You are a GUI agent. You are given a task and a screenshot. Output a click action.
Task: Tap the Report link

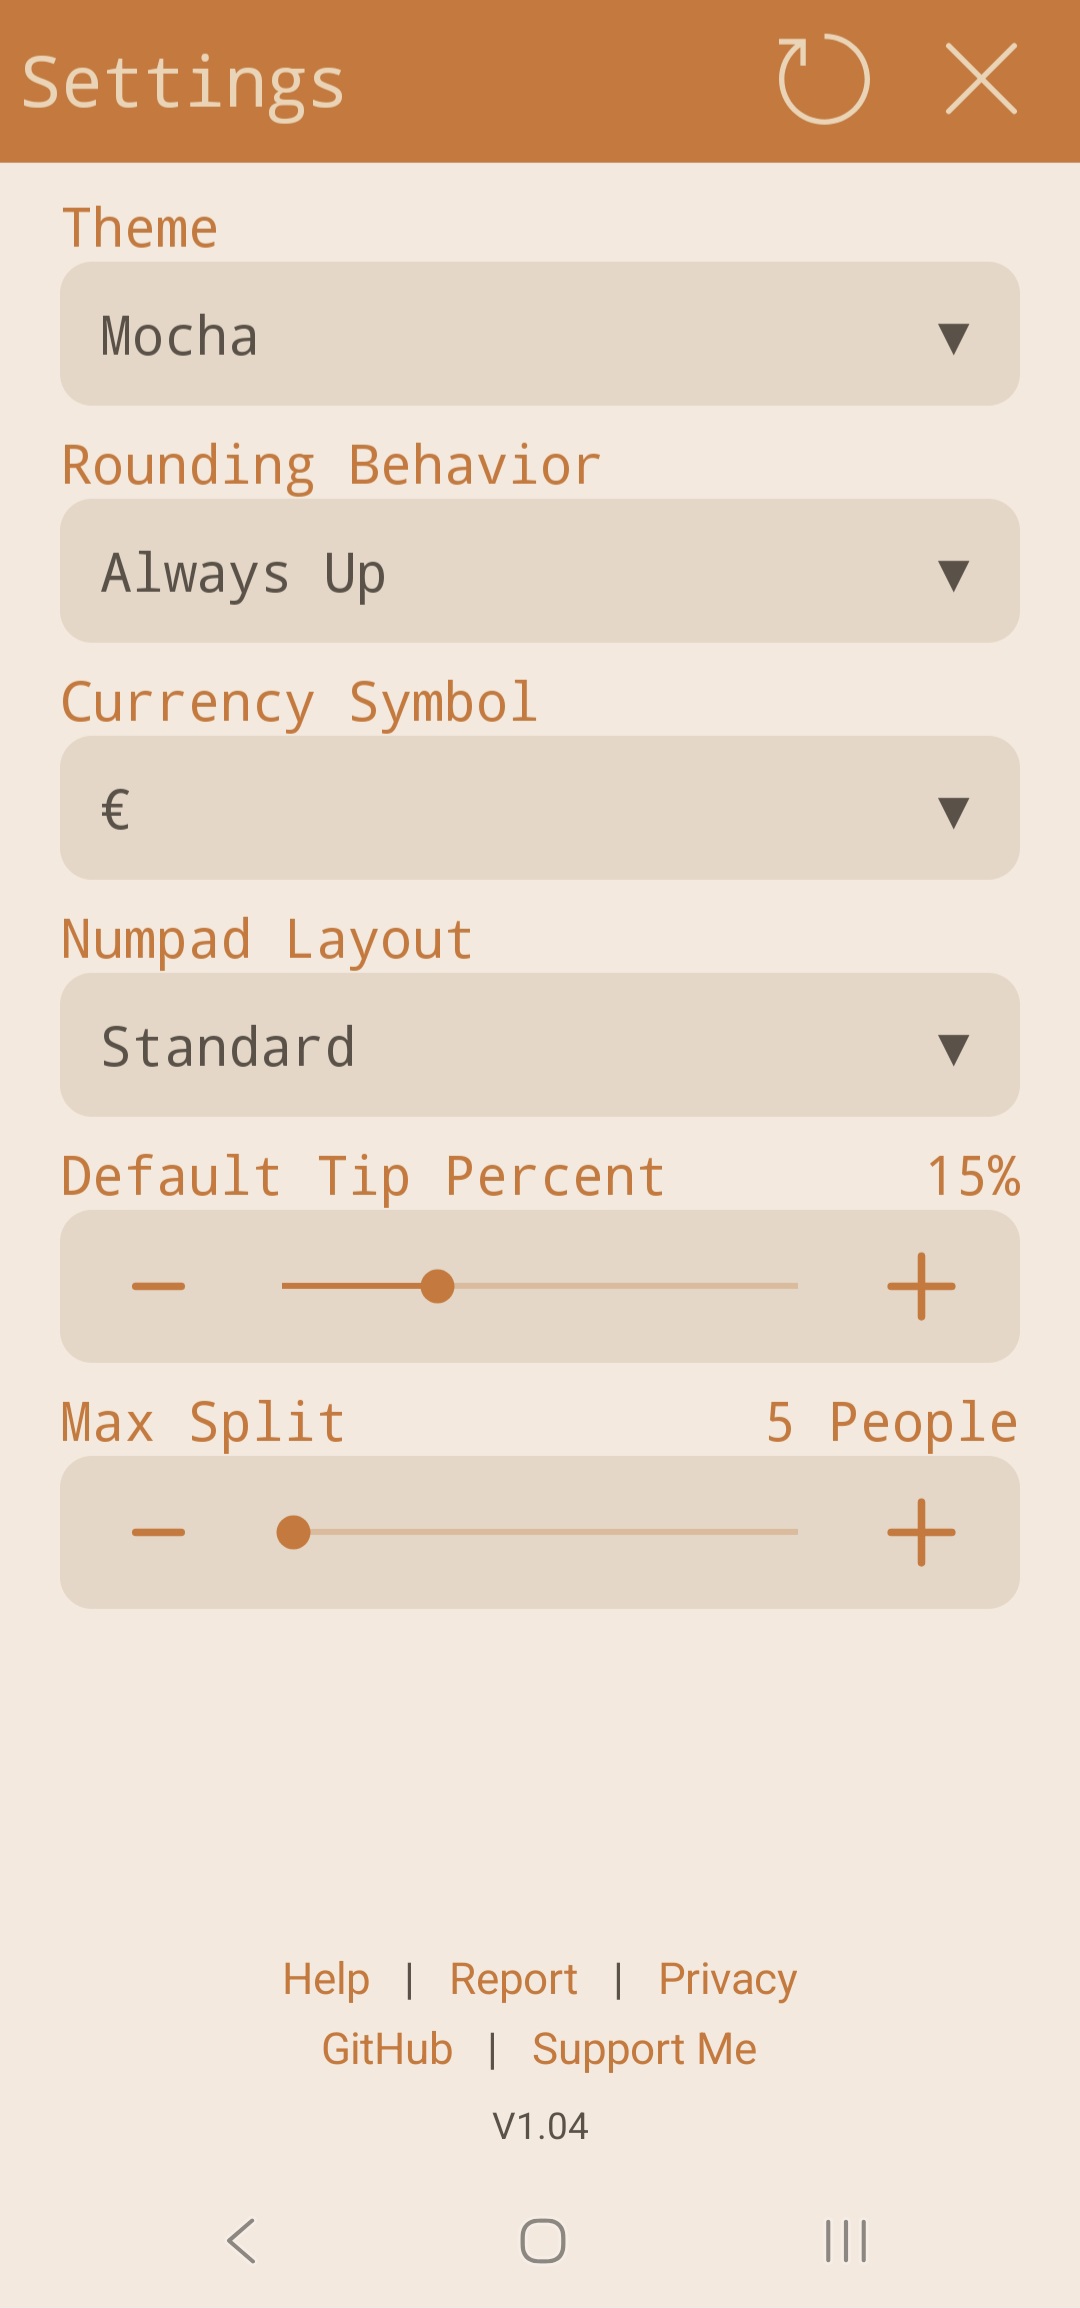point(513,1979)
